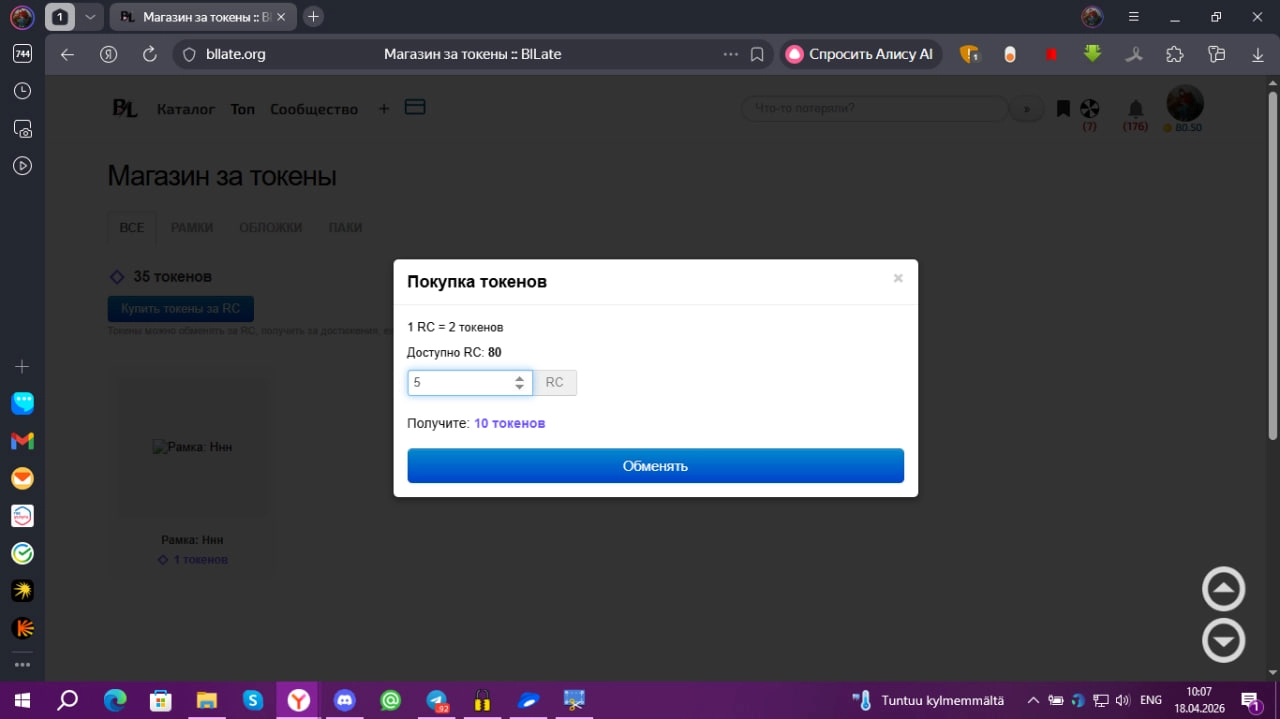The width and height of the screenshot is (1280, 719).
Task: Click the Обменять exchange button
Action: [x=655, y=466]
